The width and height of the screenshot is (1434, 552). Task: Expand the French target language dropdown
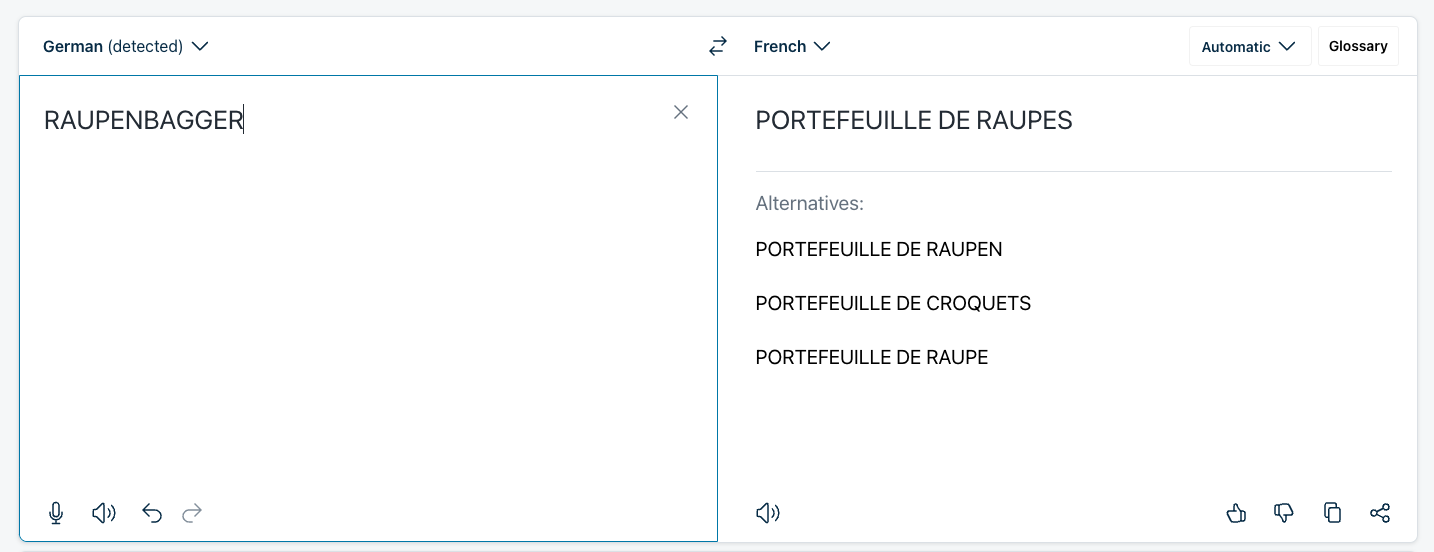(x=792, y=46)
